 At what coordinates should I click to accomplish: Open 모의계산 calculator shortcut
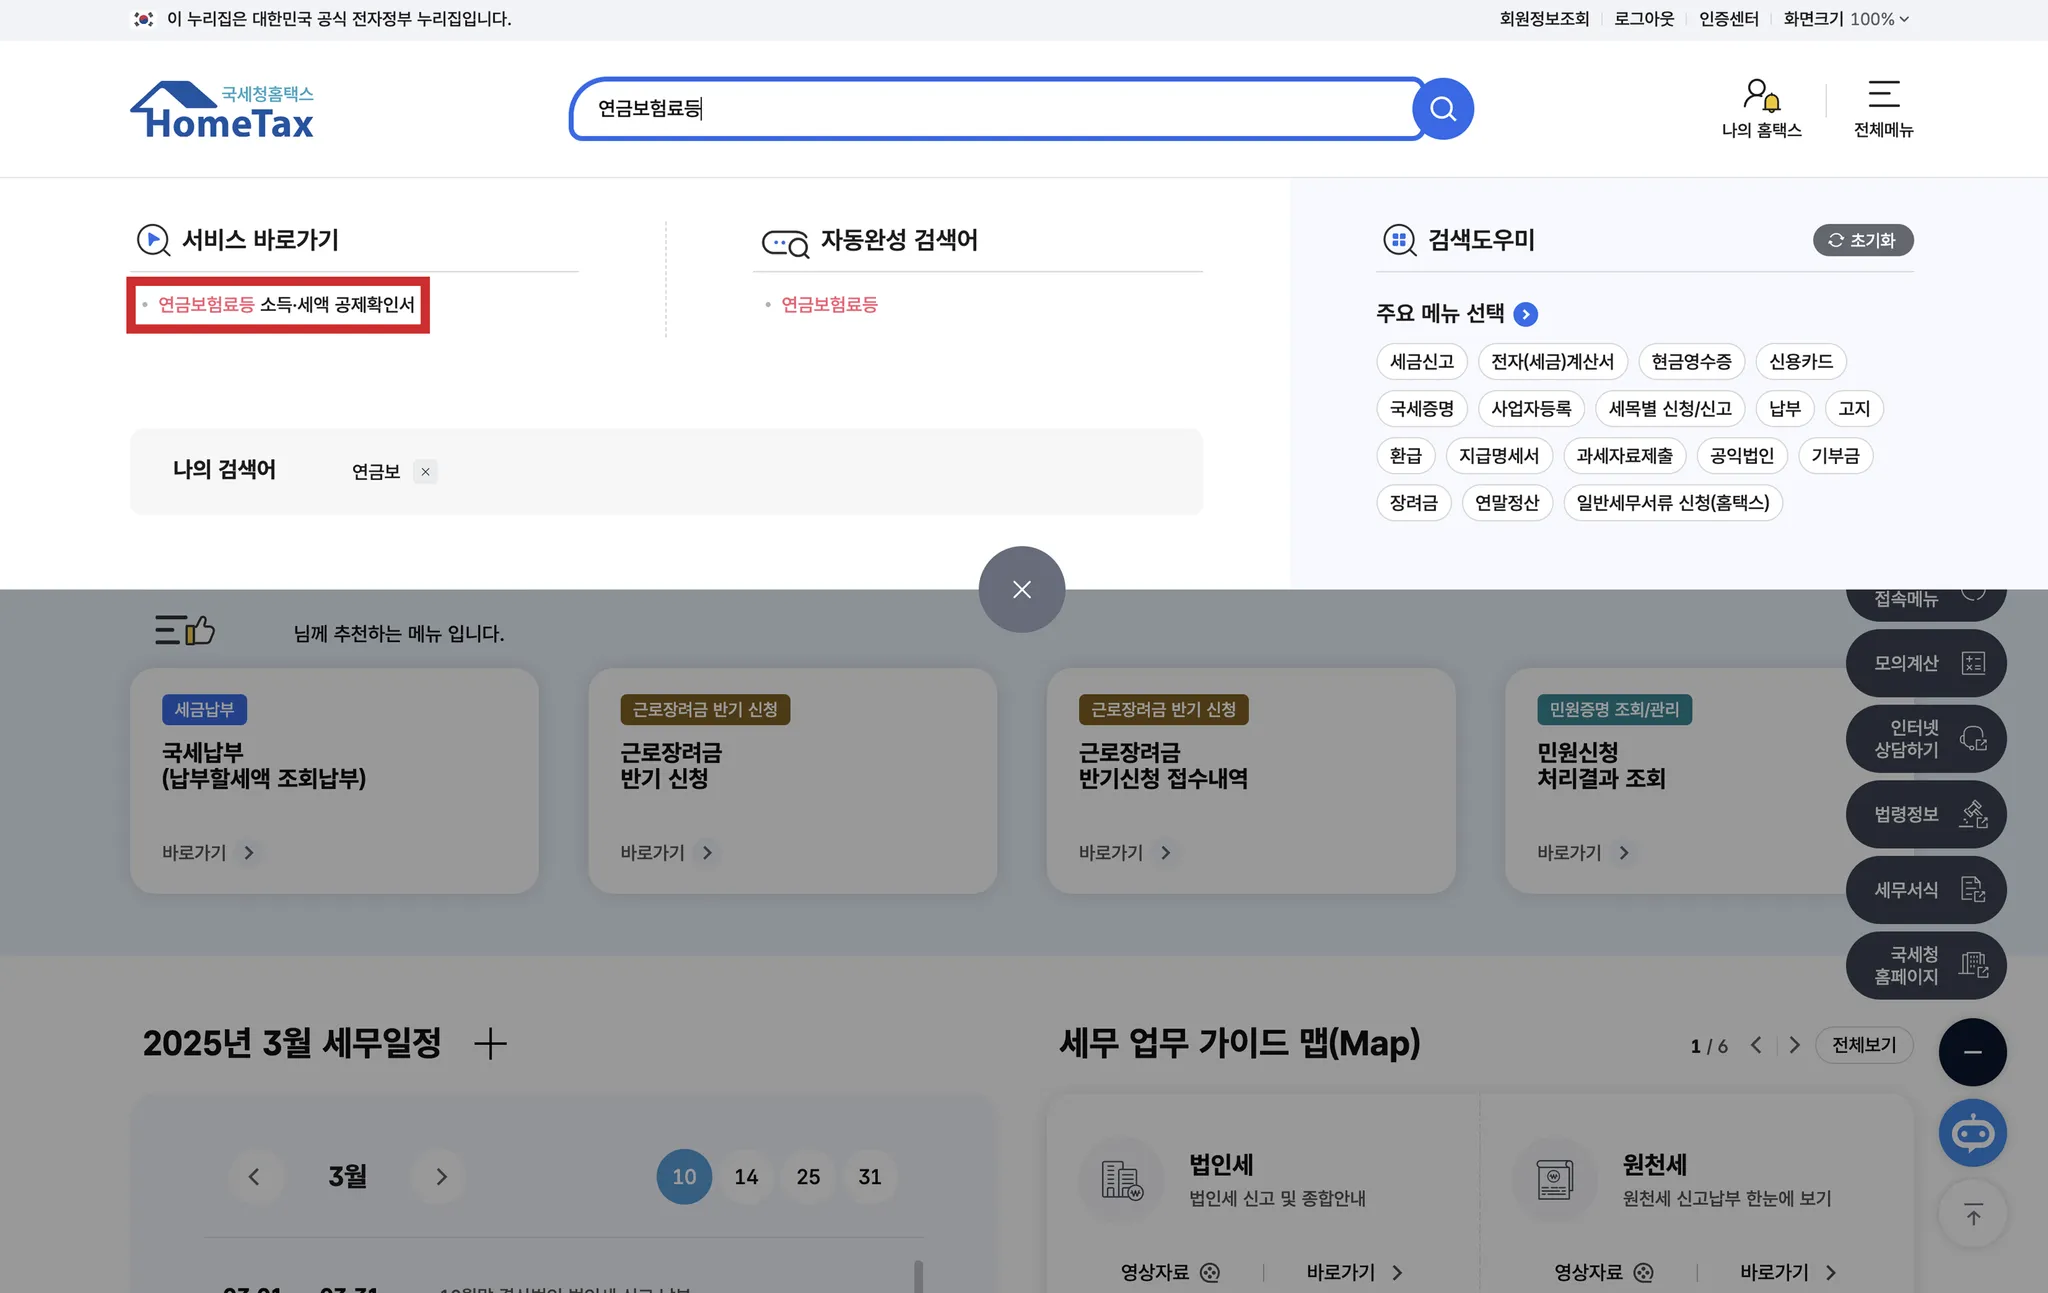click(x=1925, y=663)
